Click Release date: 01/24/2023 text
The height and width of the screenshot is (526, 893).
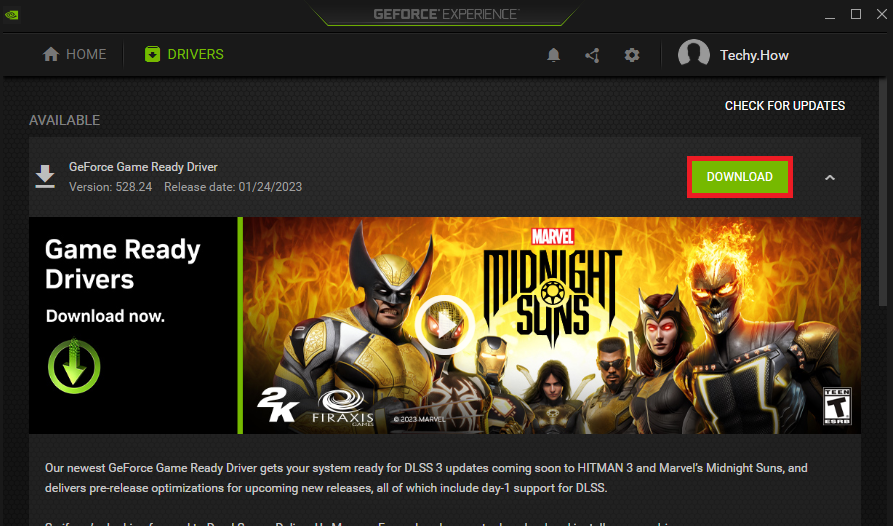click(233, 187)
